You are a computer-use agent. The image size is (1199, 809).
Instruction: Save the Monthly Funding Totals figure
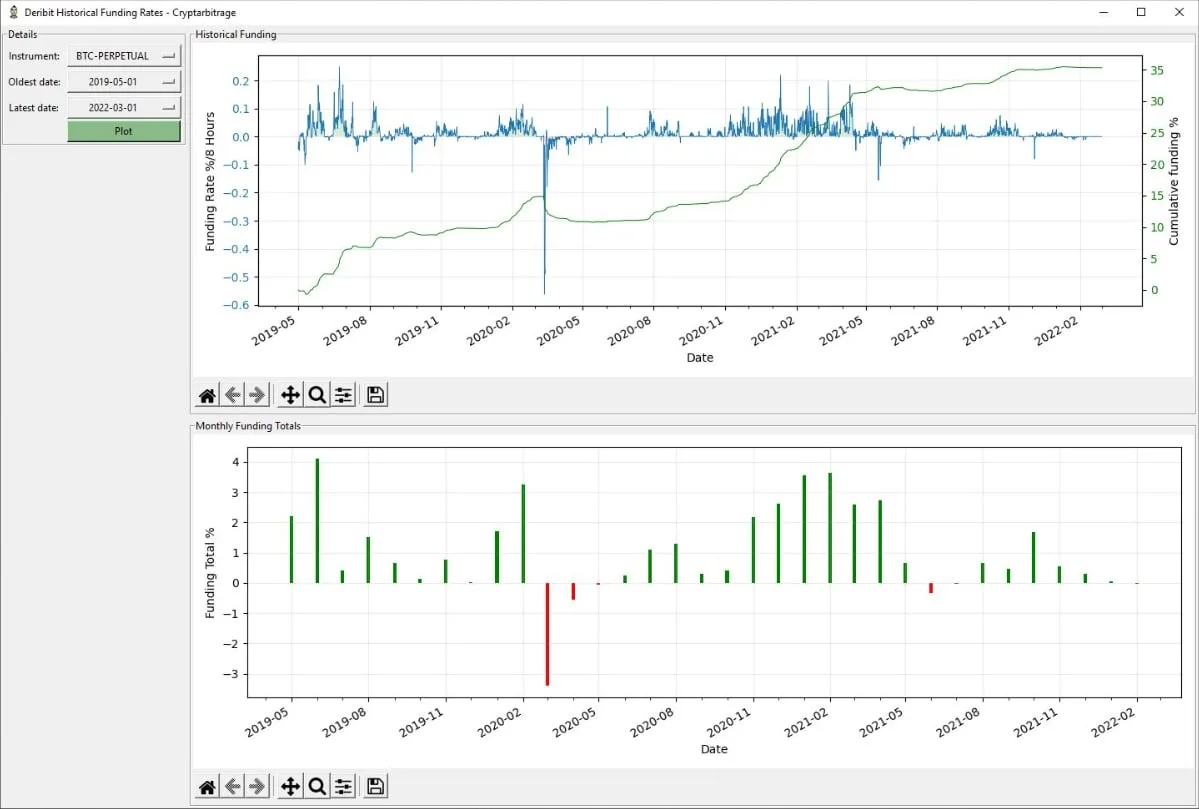375,787
